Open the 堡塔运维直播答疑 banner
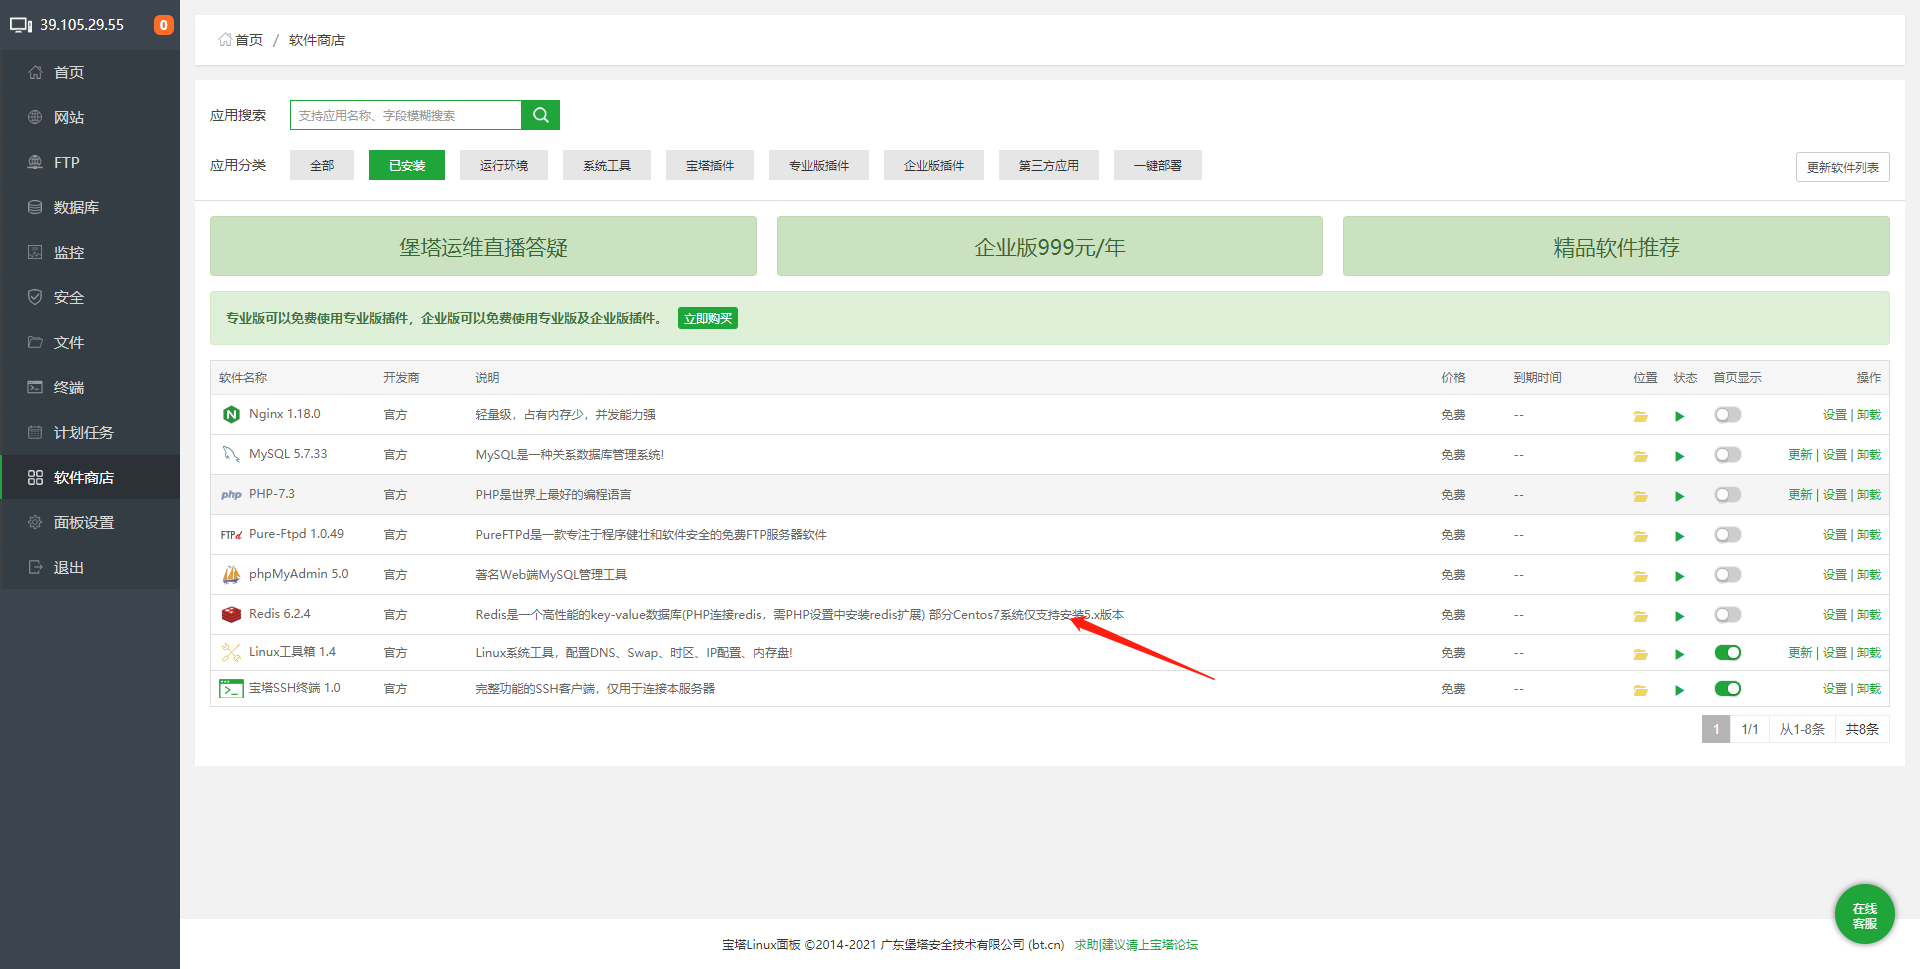 tap(483, 246)
